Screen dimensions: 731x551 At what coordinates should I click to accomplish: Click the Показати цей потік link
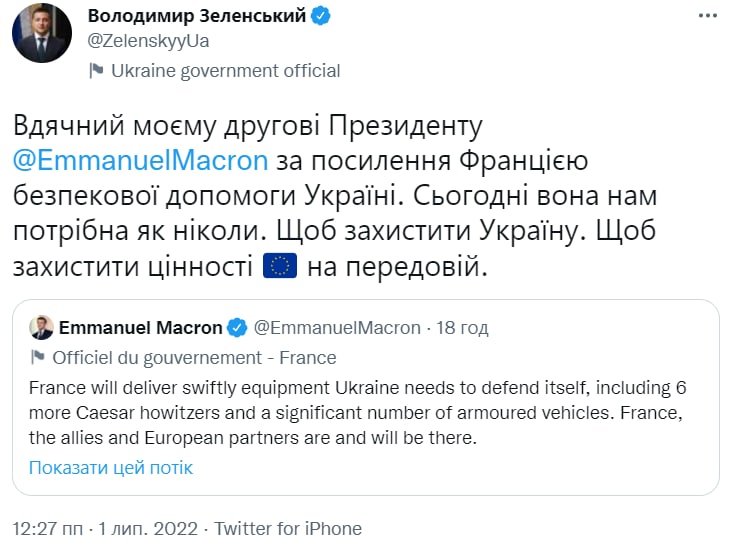[111, 467]
